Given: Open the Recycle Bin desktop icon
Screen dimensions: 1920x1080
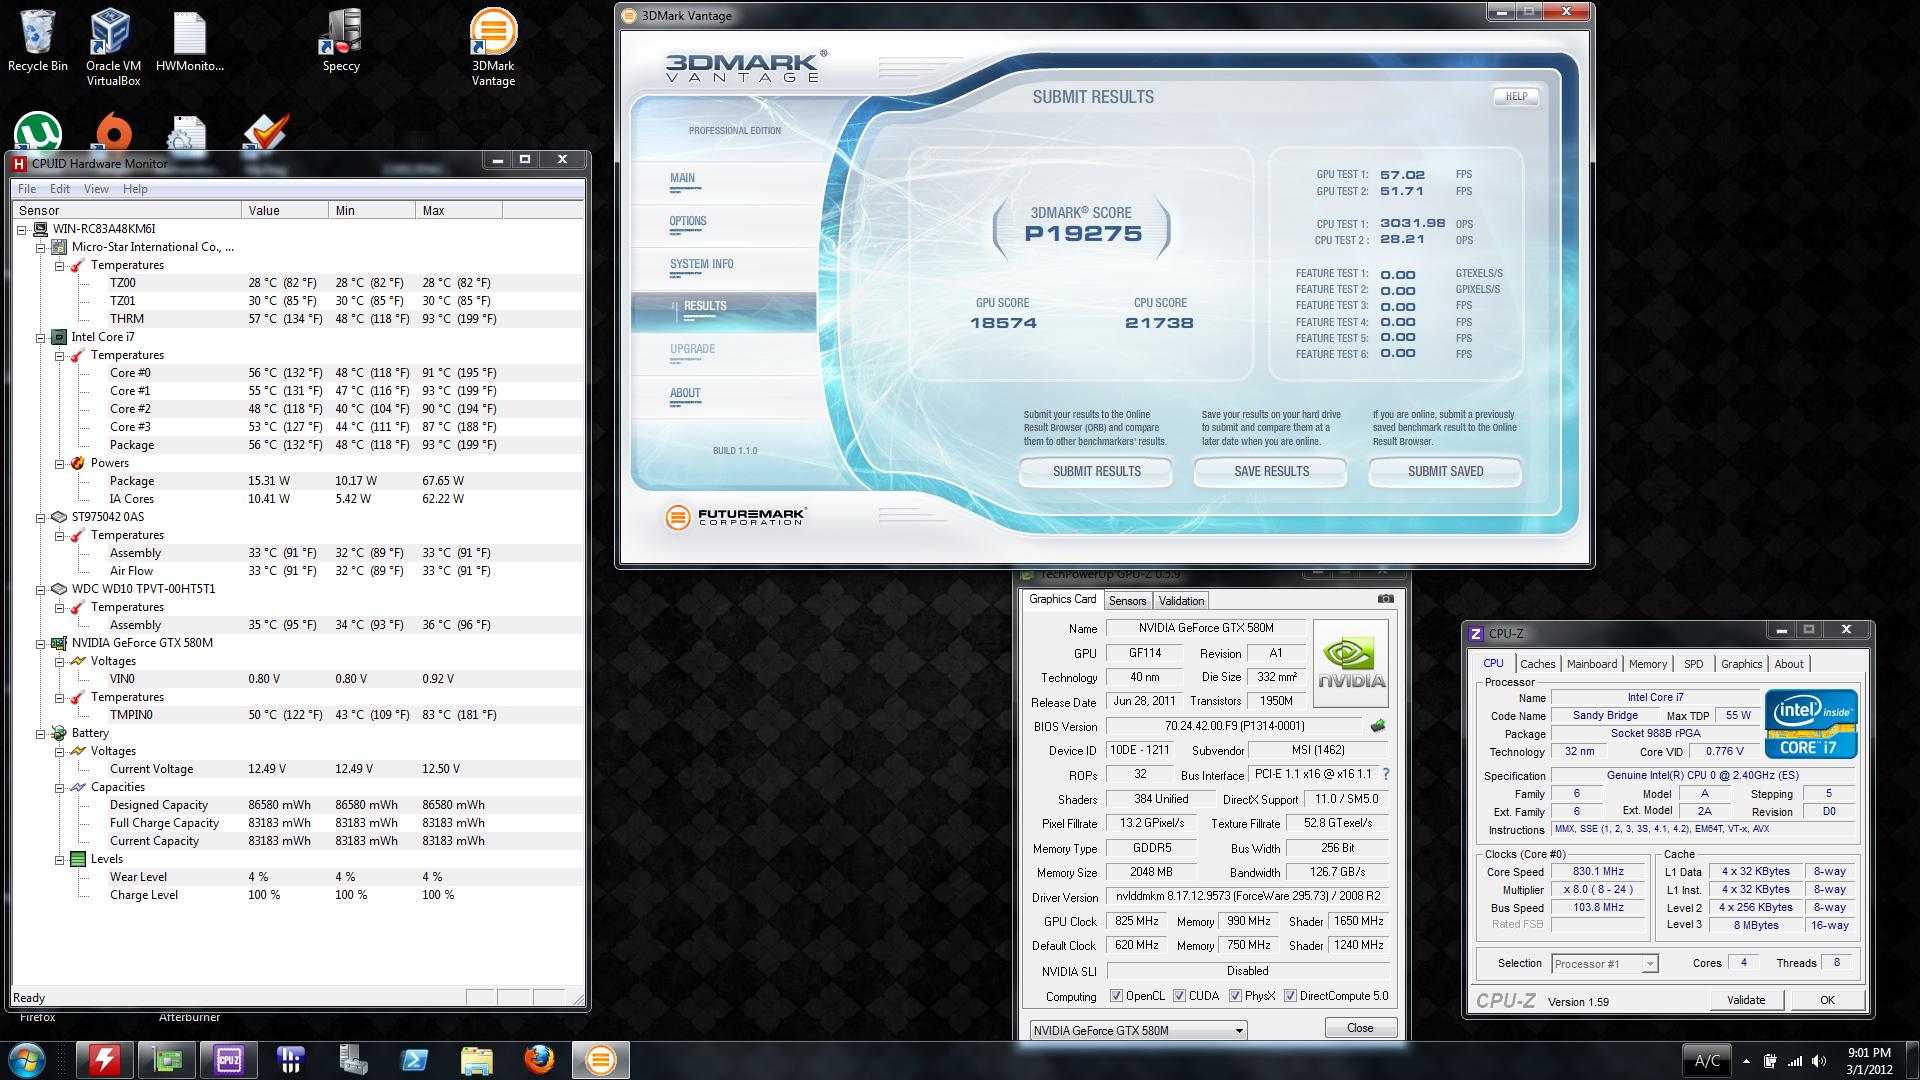Looking at the screenshot, I should tap(38, 40).
